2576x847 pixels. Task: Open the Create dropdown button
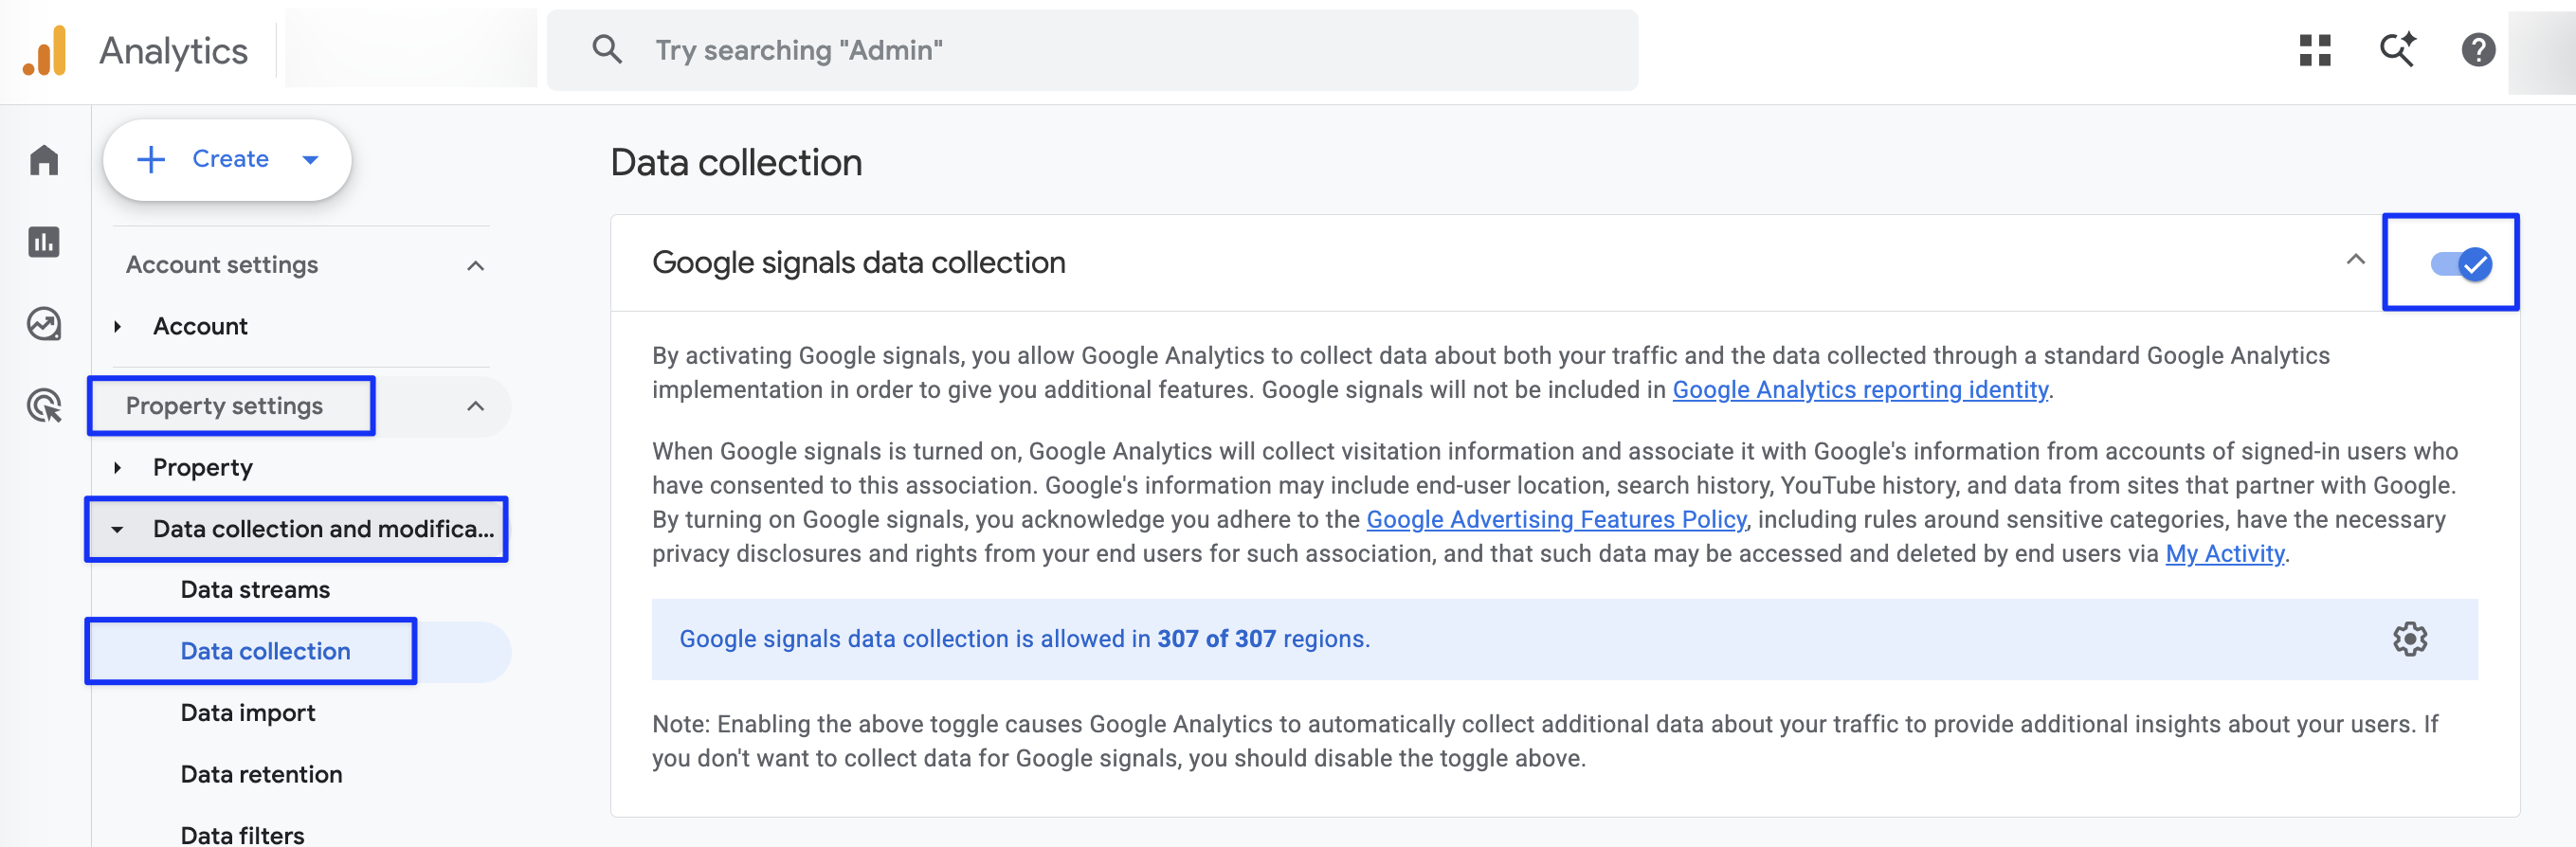(227, 160)
